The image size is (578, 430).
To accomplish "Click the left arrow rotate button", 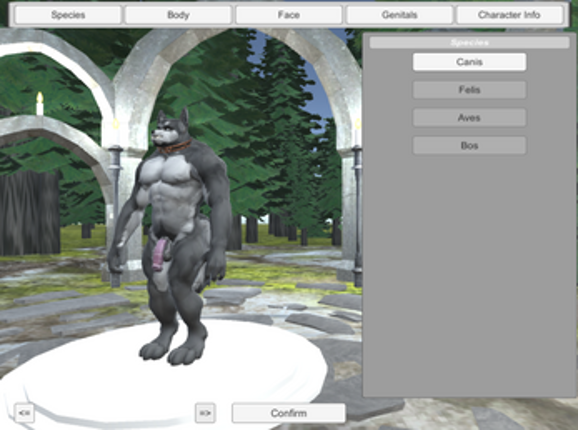I will [x=24, y=413].
